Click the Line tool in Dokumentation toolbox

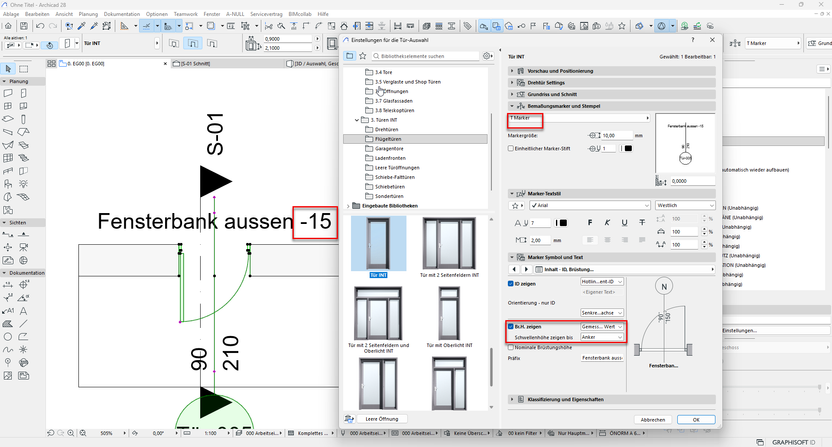tap(23, 324)
